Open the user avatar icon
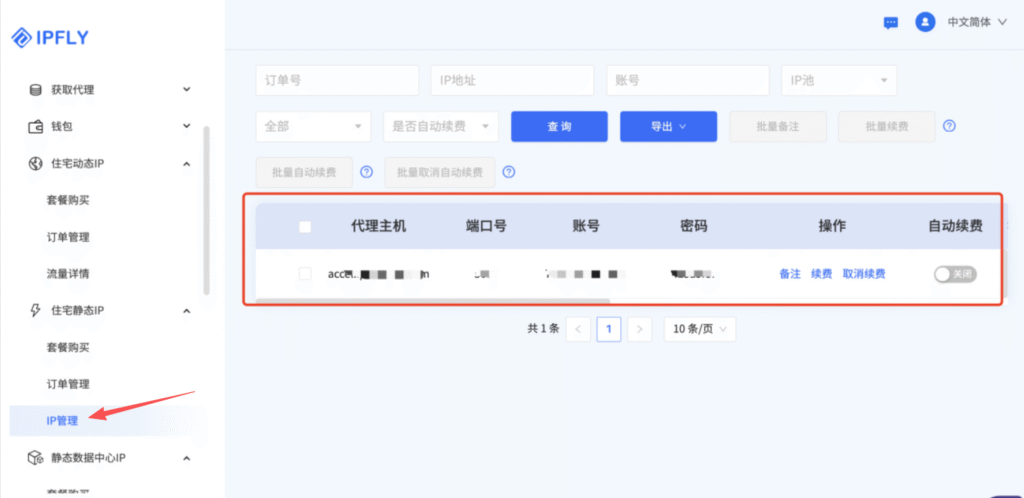Screen dimensions: 1024x498 pos(925,22)
